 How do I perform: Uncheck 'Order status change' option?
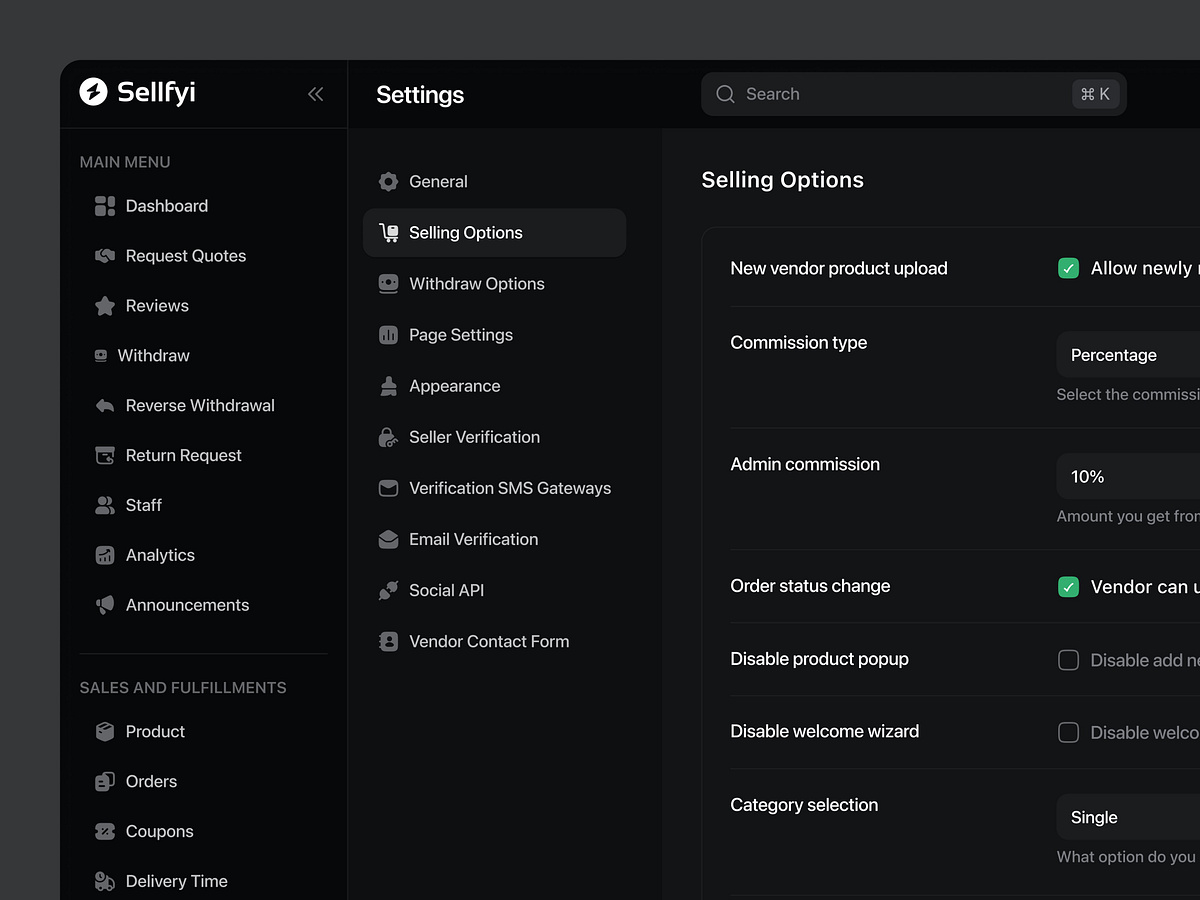click(1068, 587)
